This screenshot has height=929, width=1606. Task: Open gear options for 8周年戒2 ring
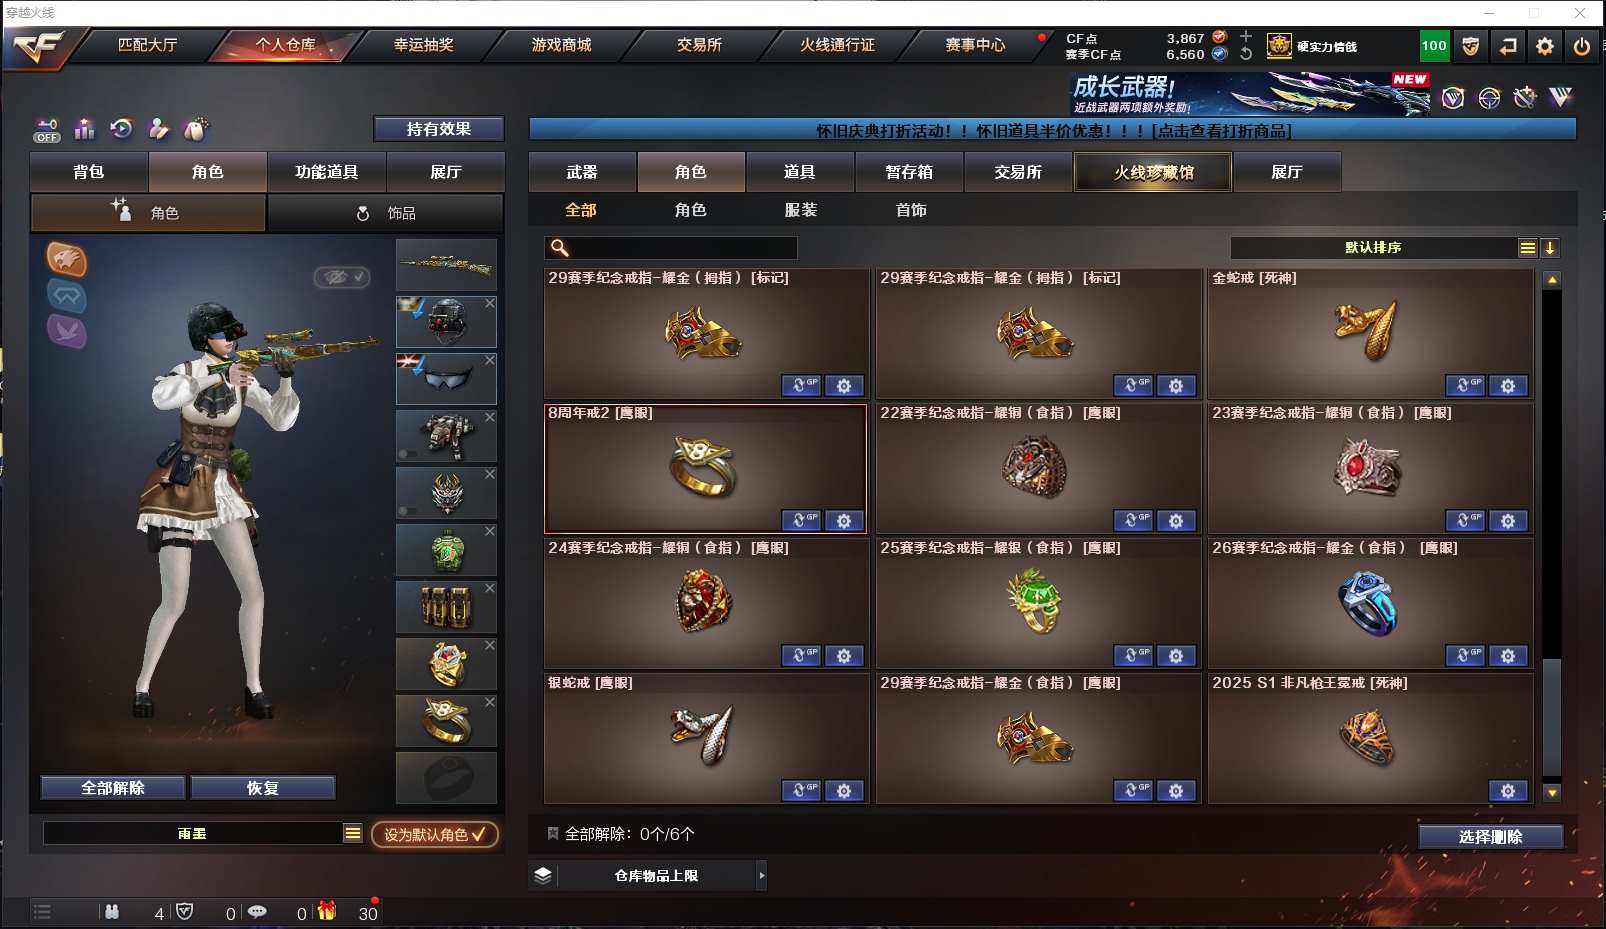click(x=844, y=521)
